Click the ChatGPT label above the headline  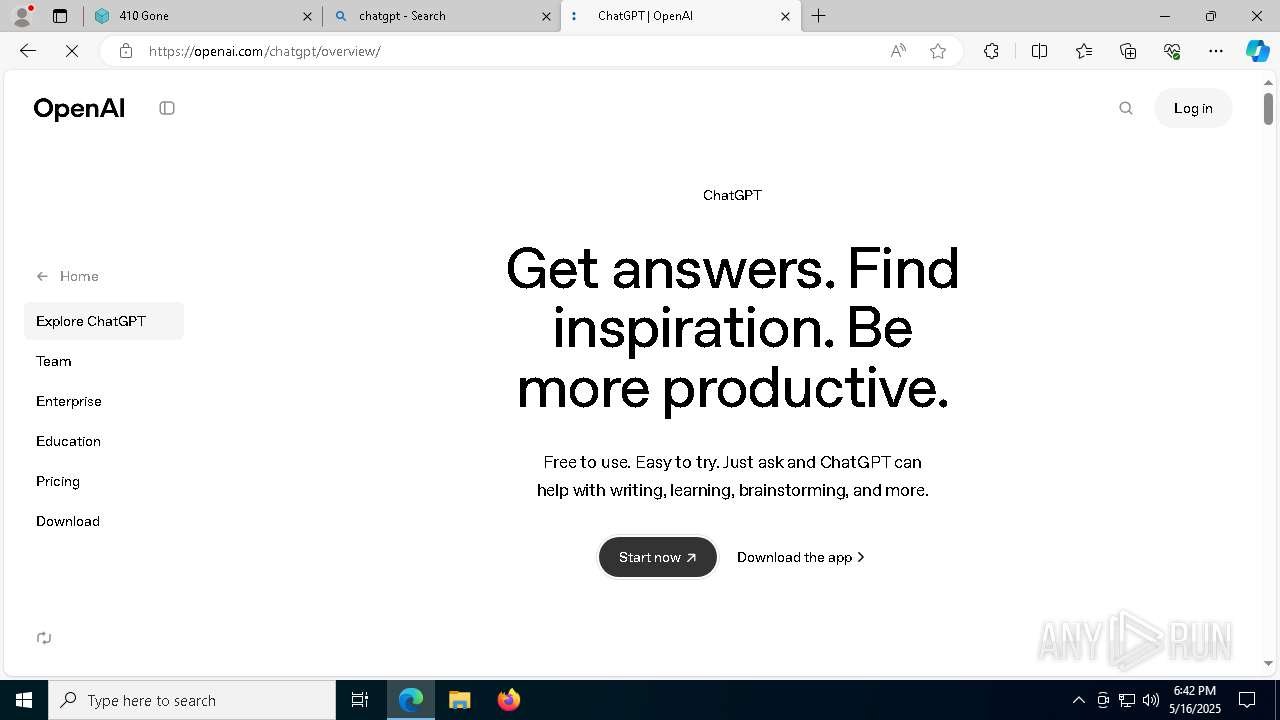pos(732,195)
